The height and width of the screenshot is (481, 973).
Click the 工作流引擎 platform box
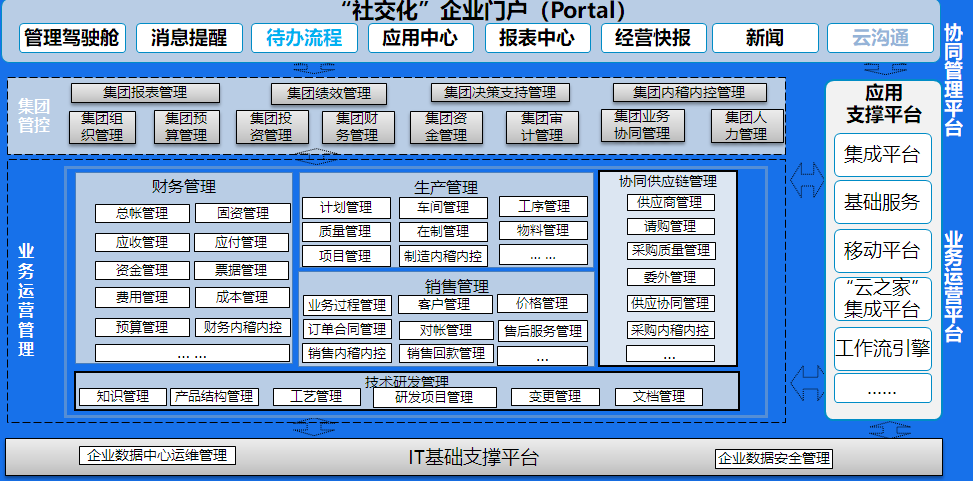[x=882, y=349]
